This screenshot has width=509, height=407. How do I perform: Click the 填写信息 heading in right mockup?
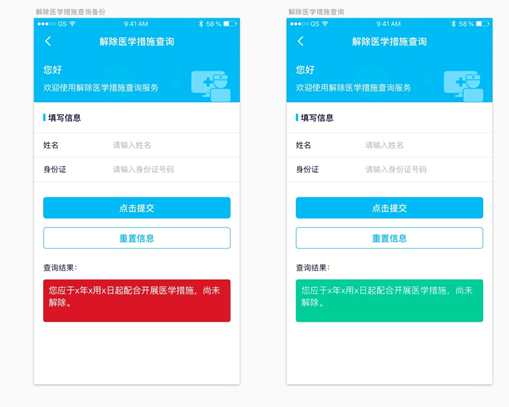tap(317, 118)
